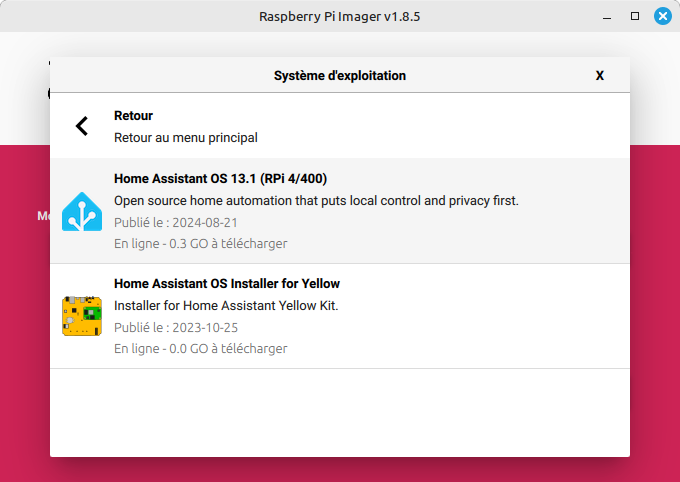The image size is (680, 482).
Task: Minimize the Raspberry Pi Imager window
Action: (607, 16)
